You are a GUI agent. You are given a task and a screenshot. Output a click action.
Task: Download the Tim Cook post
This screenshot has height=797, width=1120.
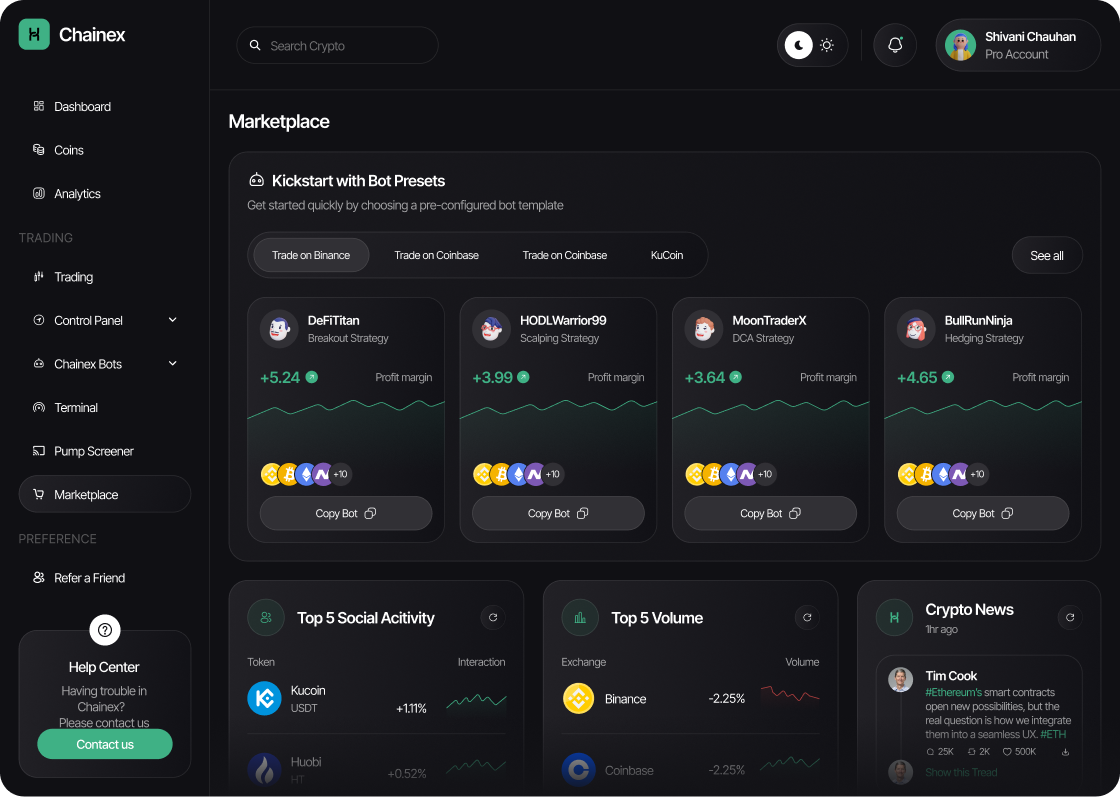1065,751
